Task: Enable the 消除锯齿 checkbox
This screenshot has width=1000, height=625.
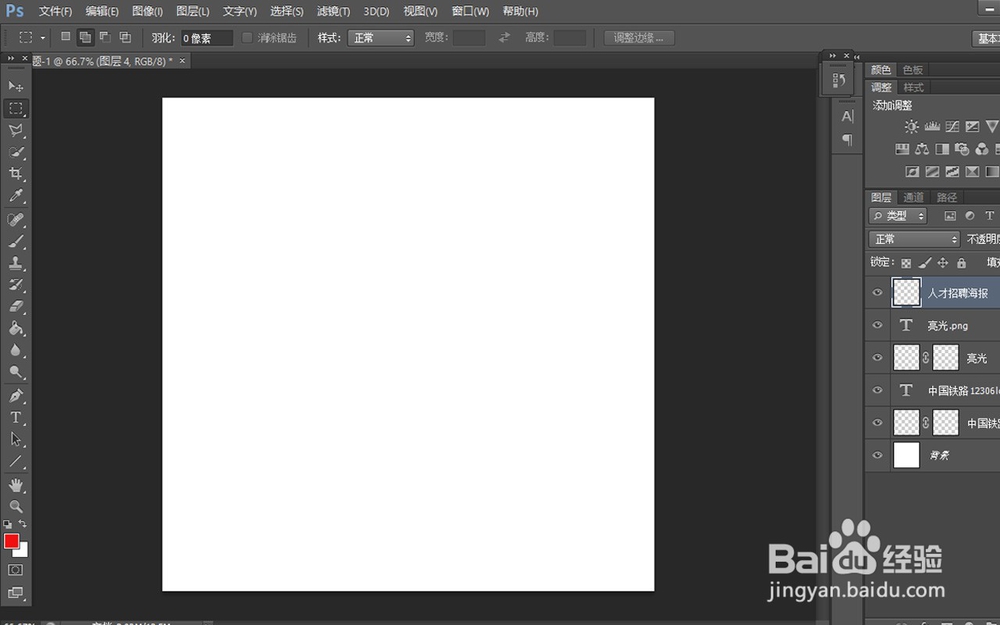Action: pyautogui.click(x=247, y=38)
